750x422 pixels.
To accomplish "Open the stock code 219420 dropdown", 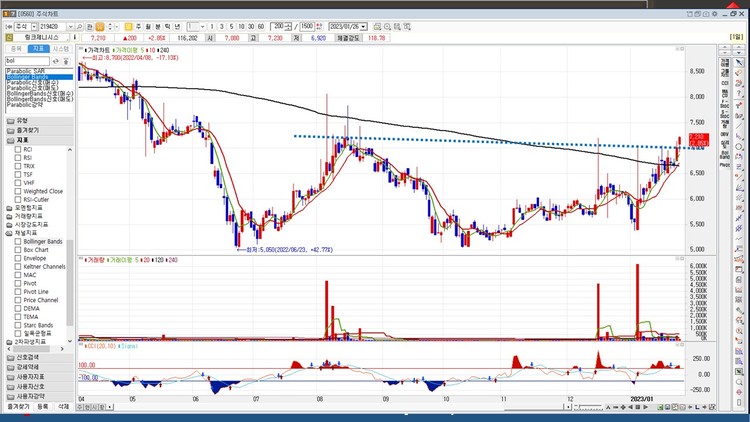I will (x=71, y=27).
